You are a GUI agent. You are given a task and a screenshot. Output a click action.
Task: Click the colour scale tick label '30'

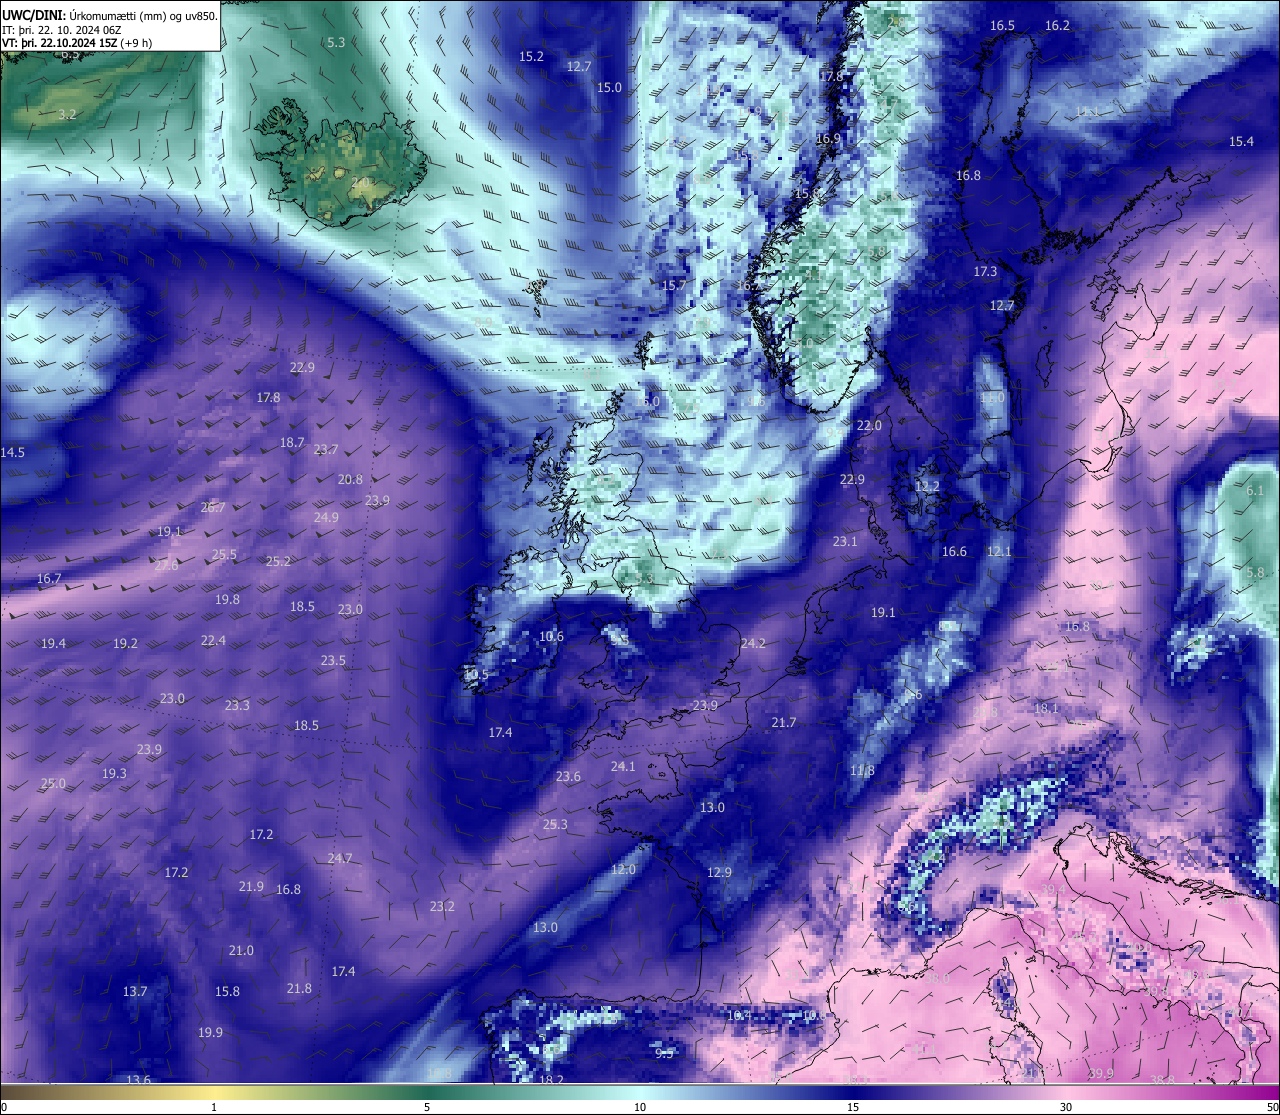tap(1066, 1107)
